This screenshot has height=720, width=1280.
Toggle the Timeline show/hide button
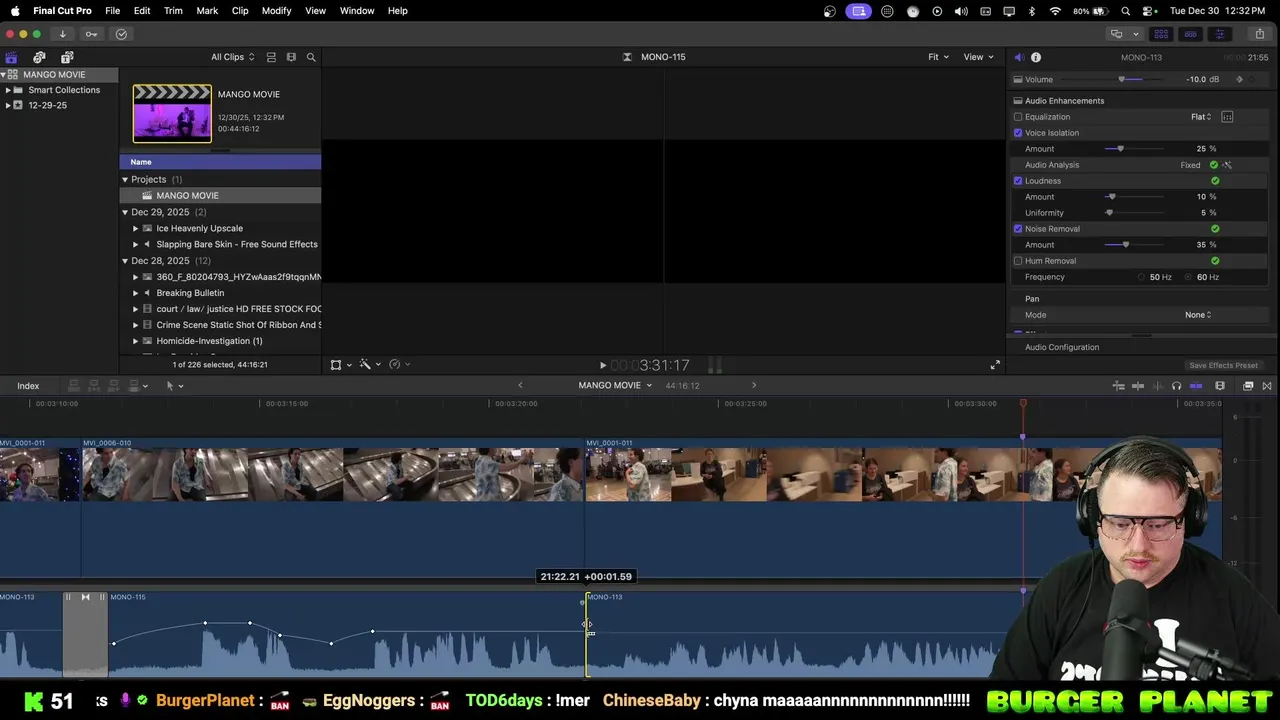tap(1190, 34)
